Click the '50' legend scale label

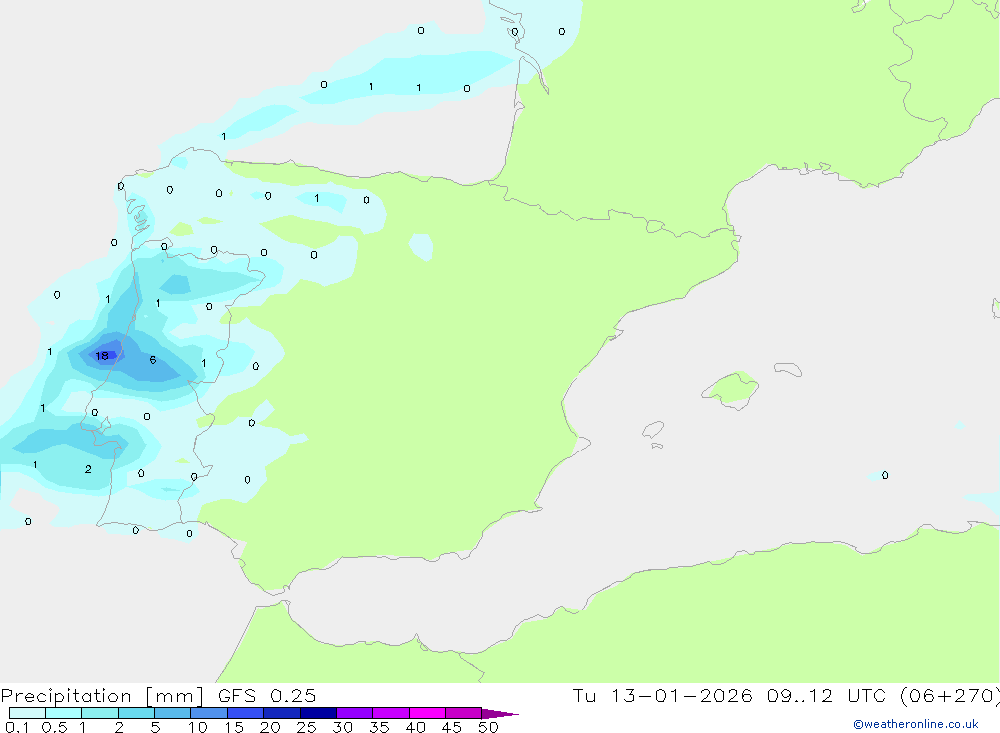[x=488, y=727]
